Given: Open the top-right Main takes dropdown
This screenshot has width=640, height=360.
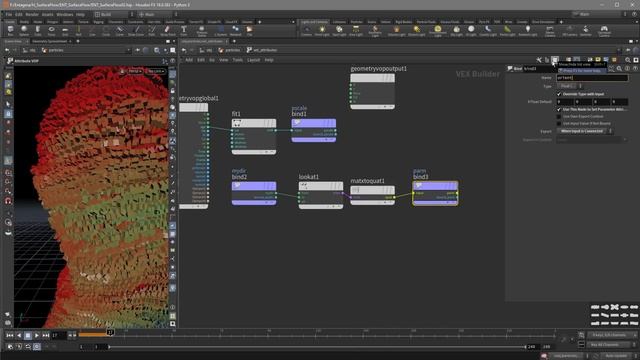Looking at the screenshot, I should (599, 14).
